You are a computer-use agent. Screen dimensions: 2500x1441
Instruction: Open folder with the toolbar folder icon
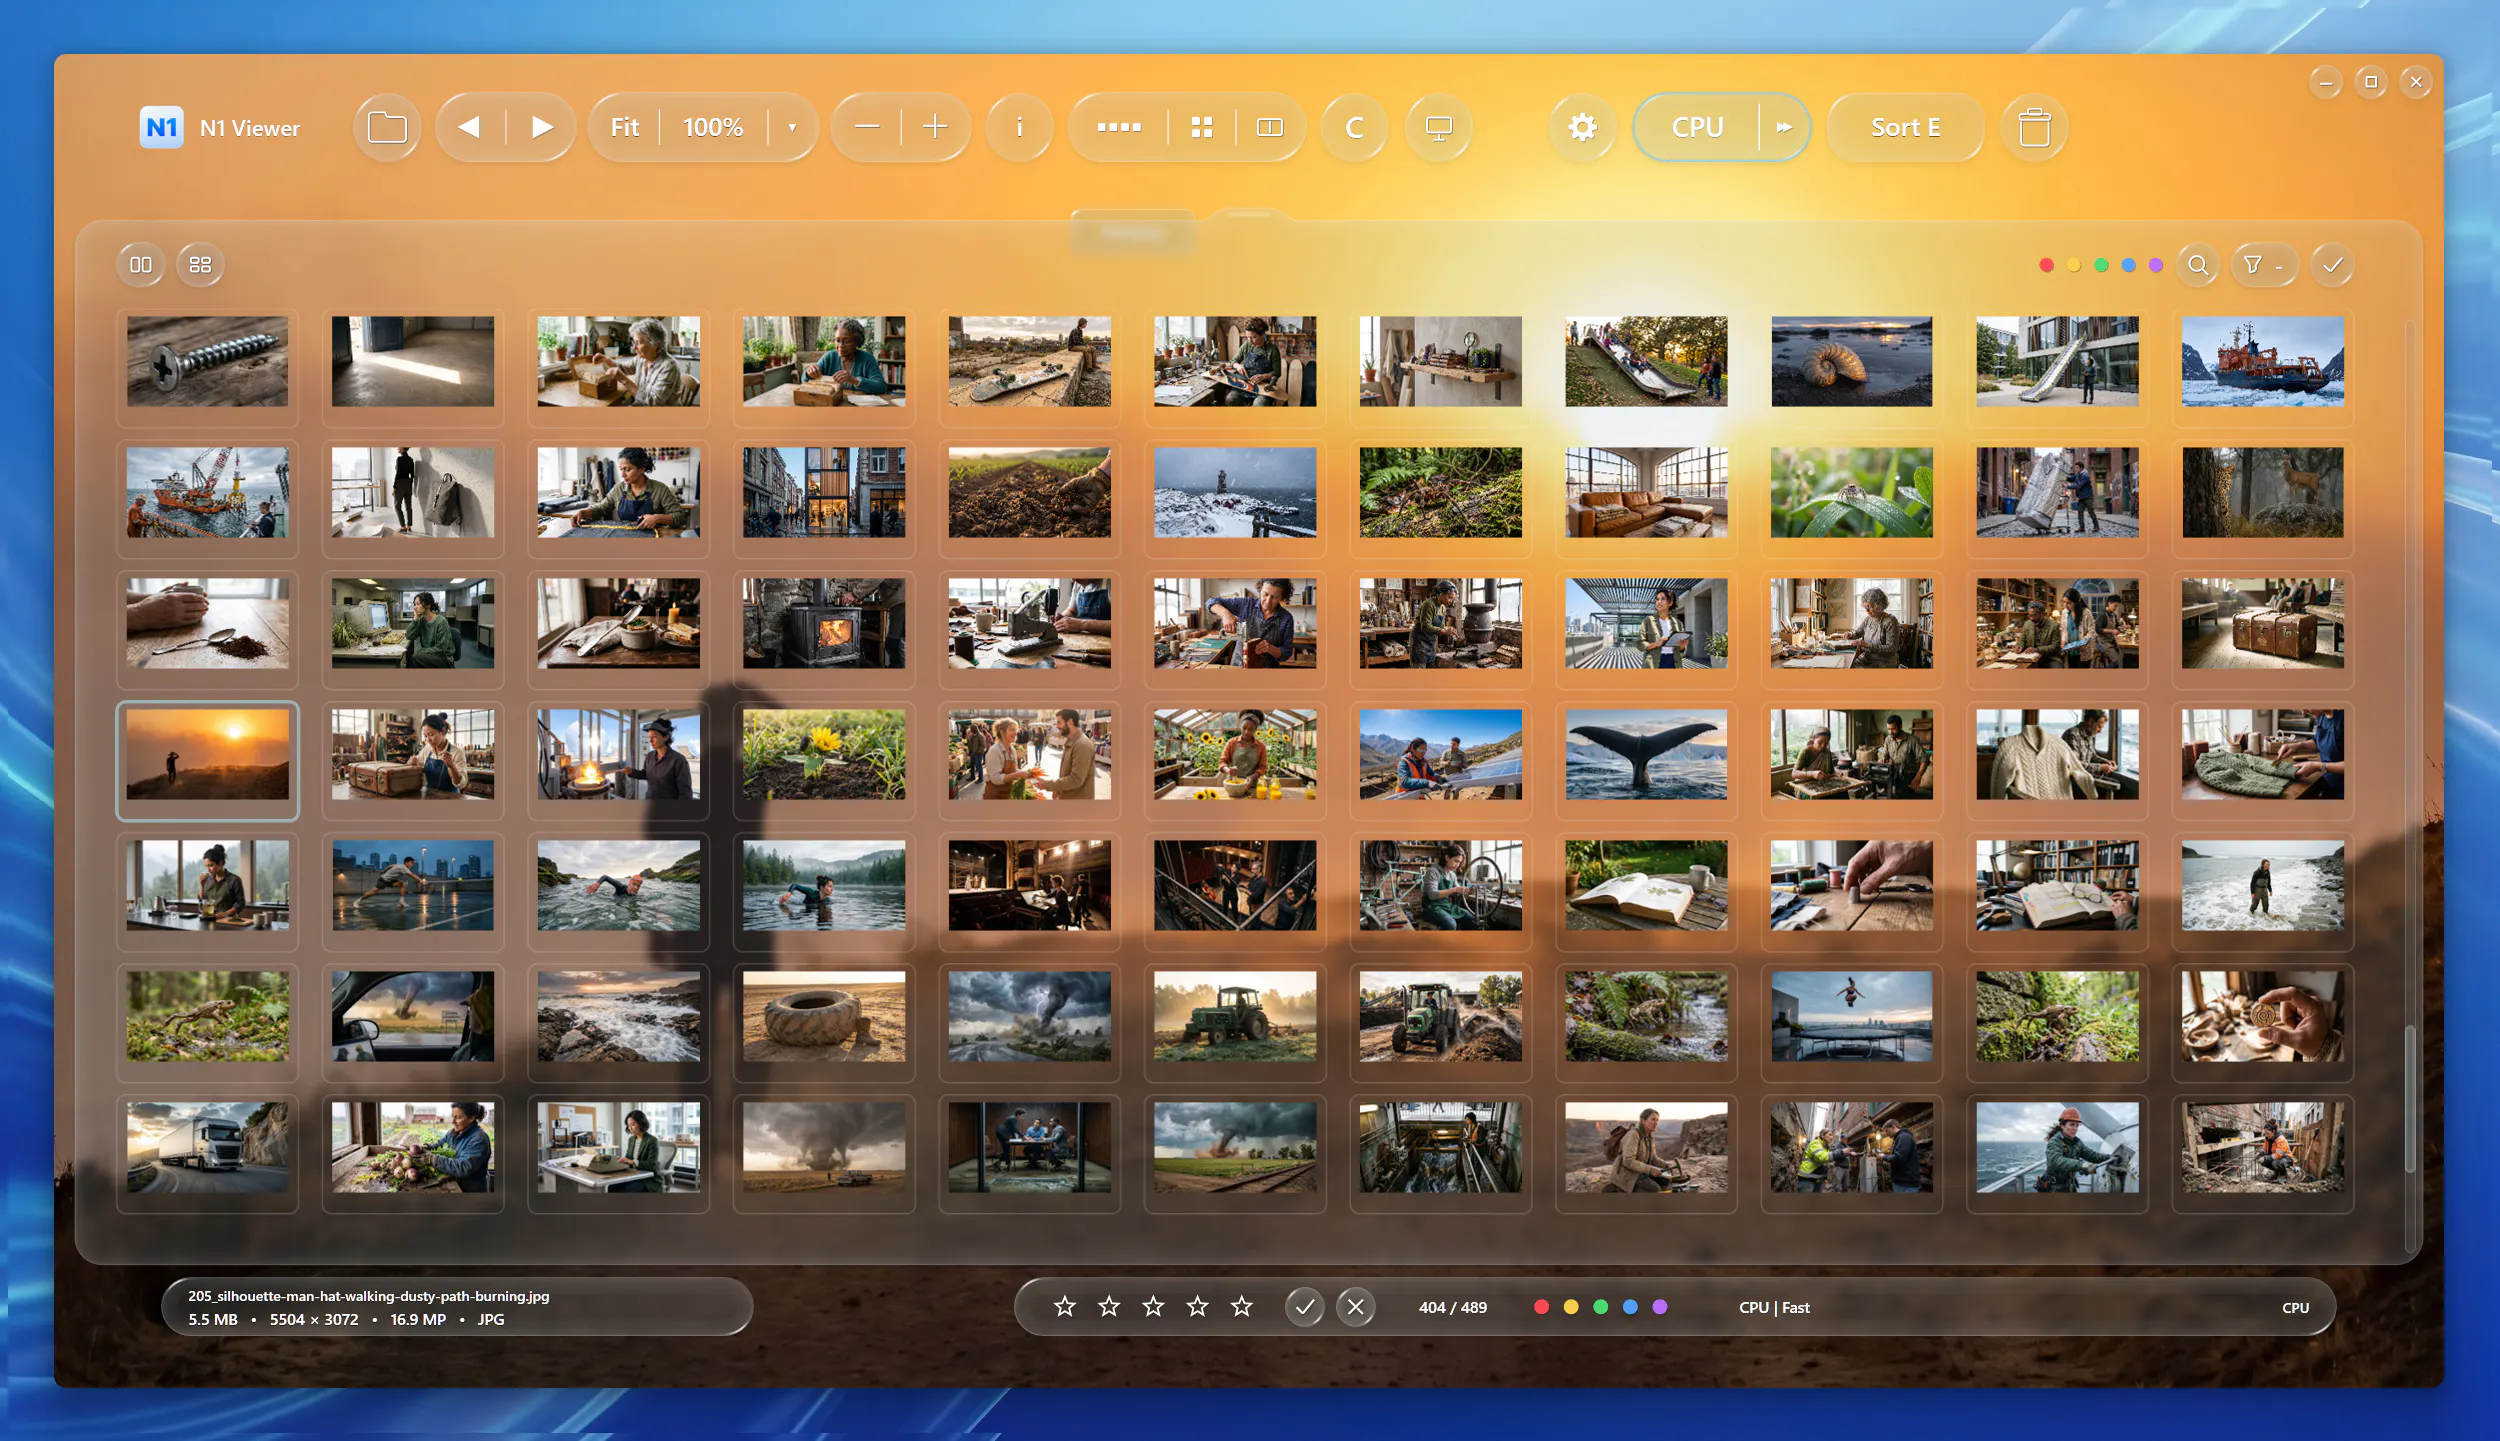pyautogui.click(x=387, y=127)
